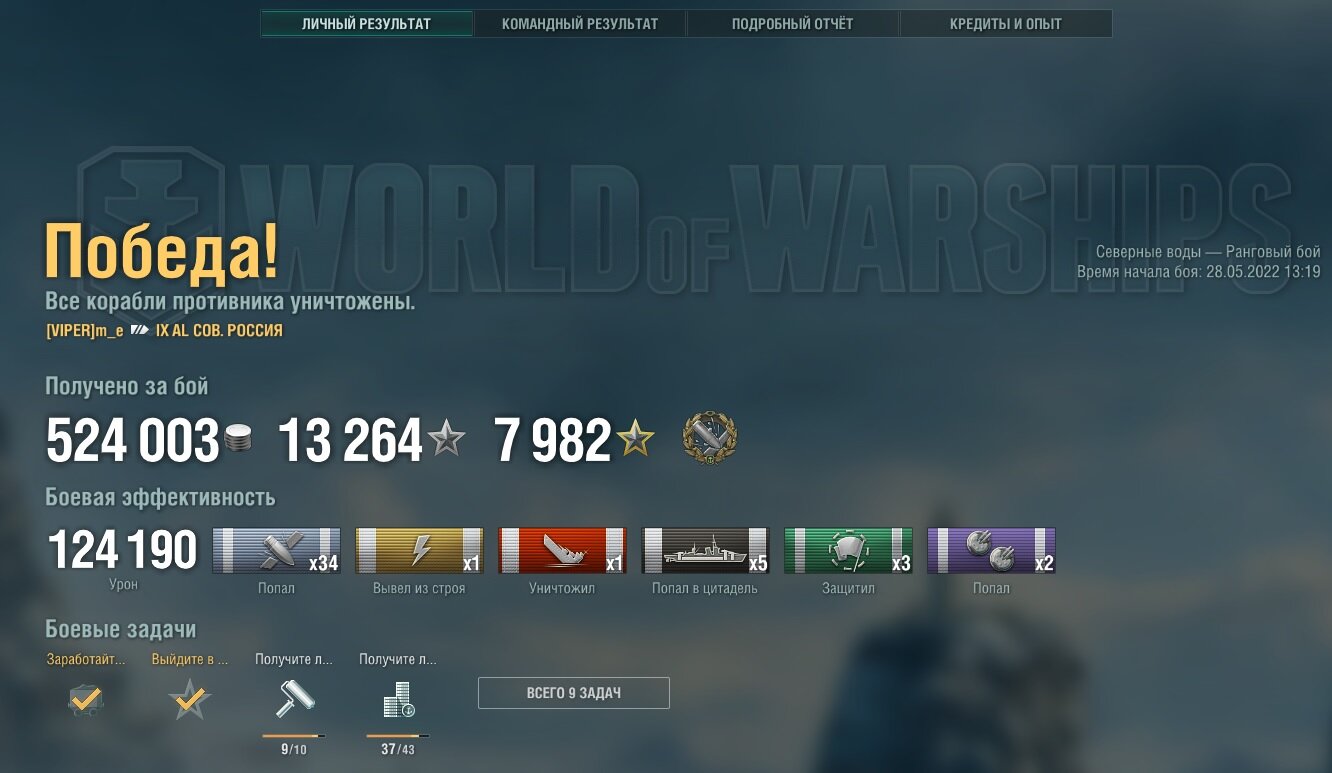This screenshot has width=1332, height=773.
Task: Click the purple x2 torpedo hits ribbon
Action: tap(992, 551)
